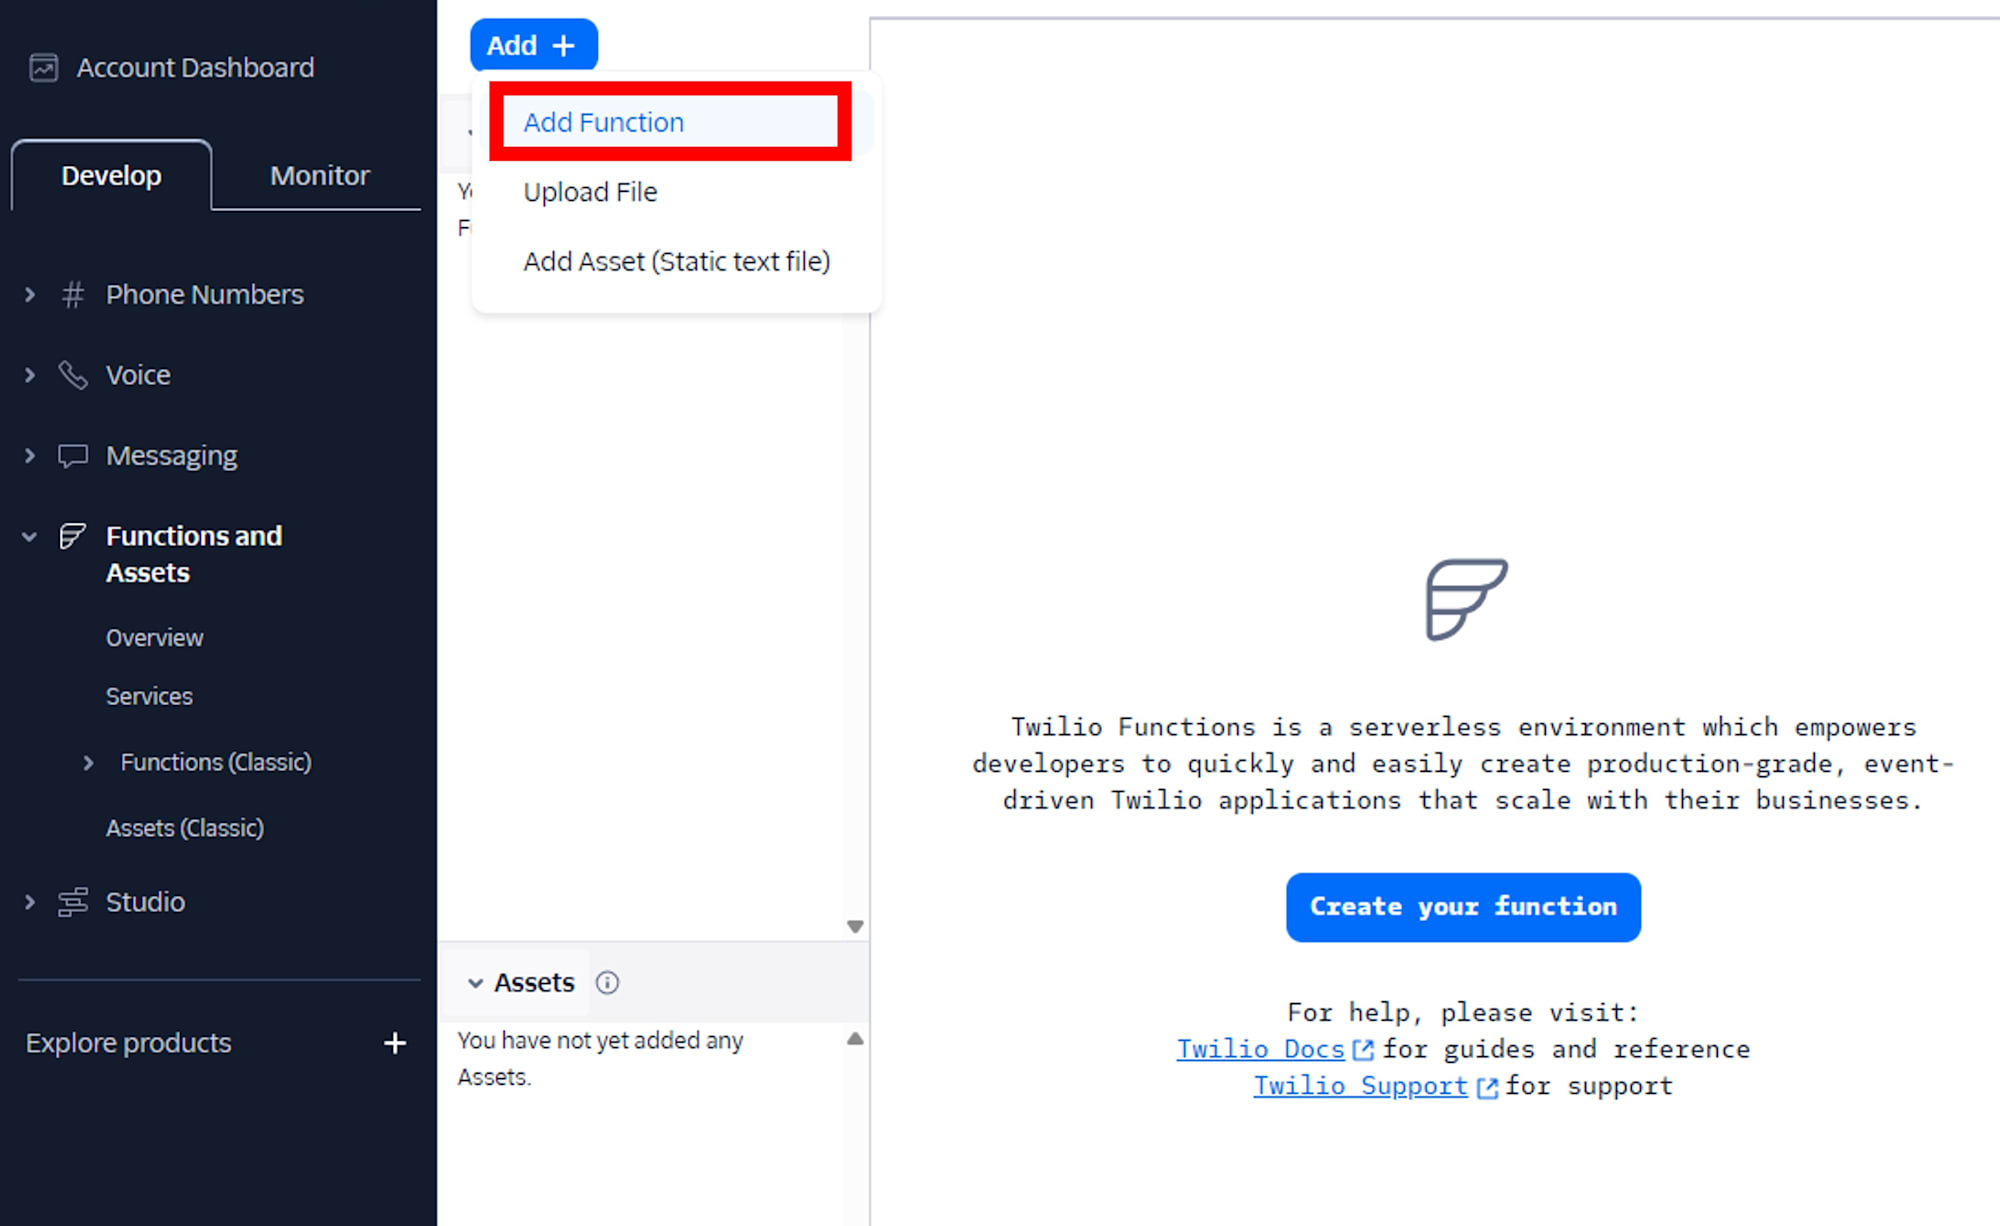Expand the Messaging section chevron
The height and width of the screenshot is (1226, 2000).
pos(30,456)
